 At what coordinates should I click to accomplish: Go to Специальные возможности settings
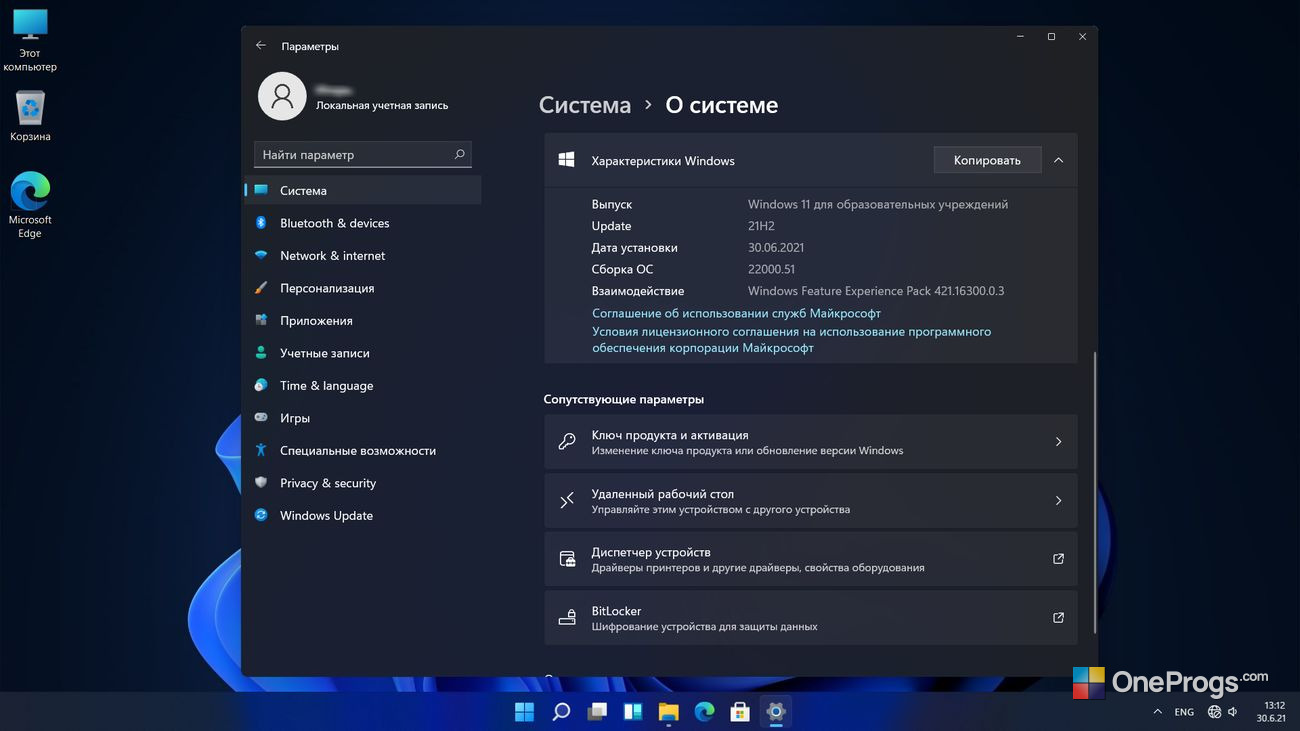click(363, 450)
